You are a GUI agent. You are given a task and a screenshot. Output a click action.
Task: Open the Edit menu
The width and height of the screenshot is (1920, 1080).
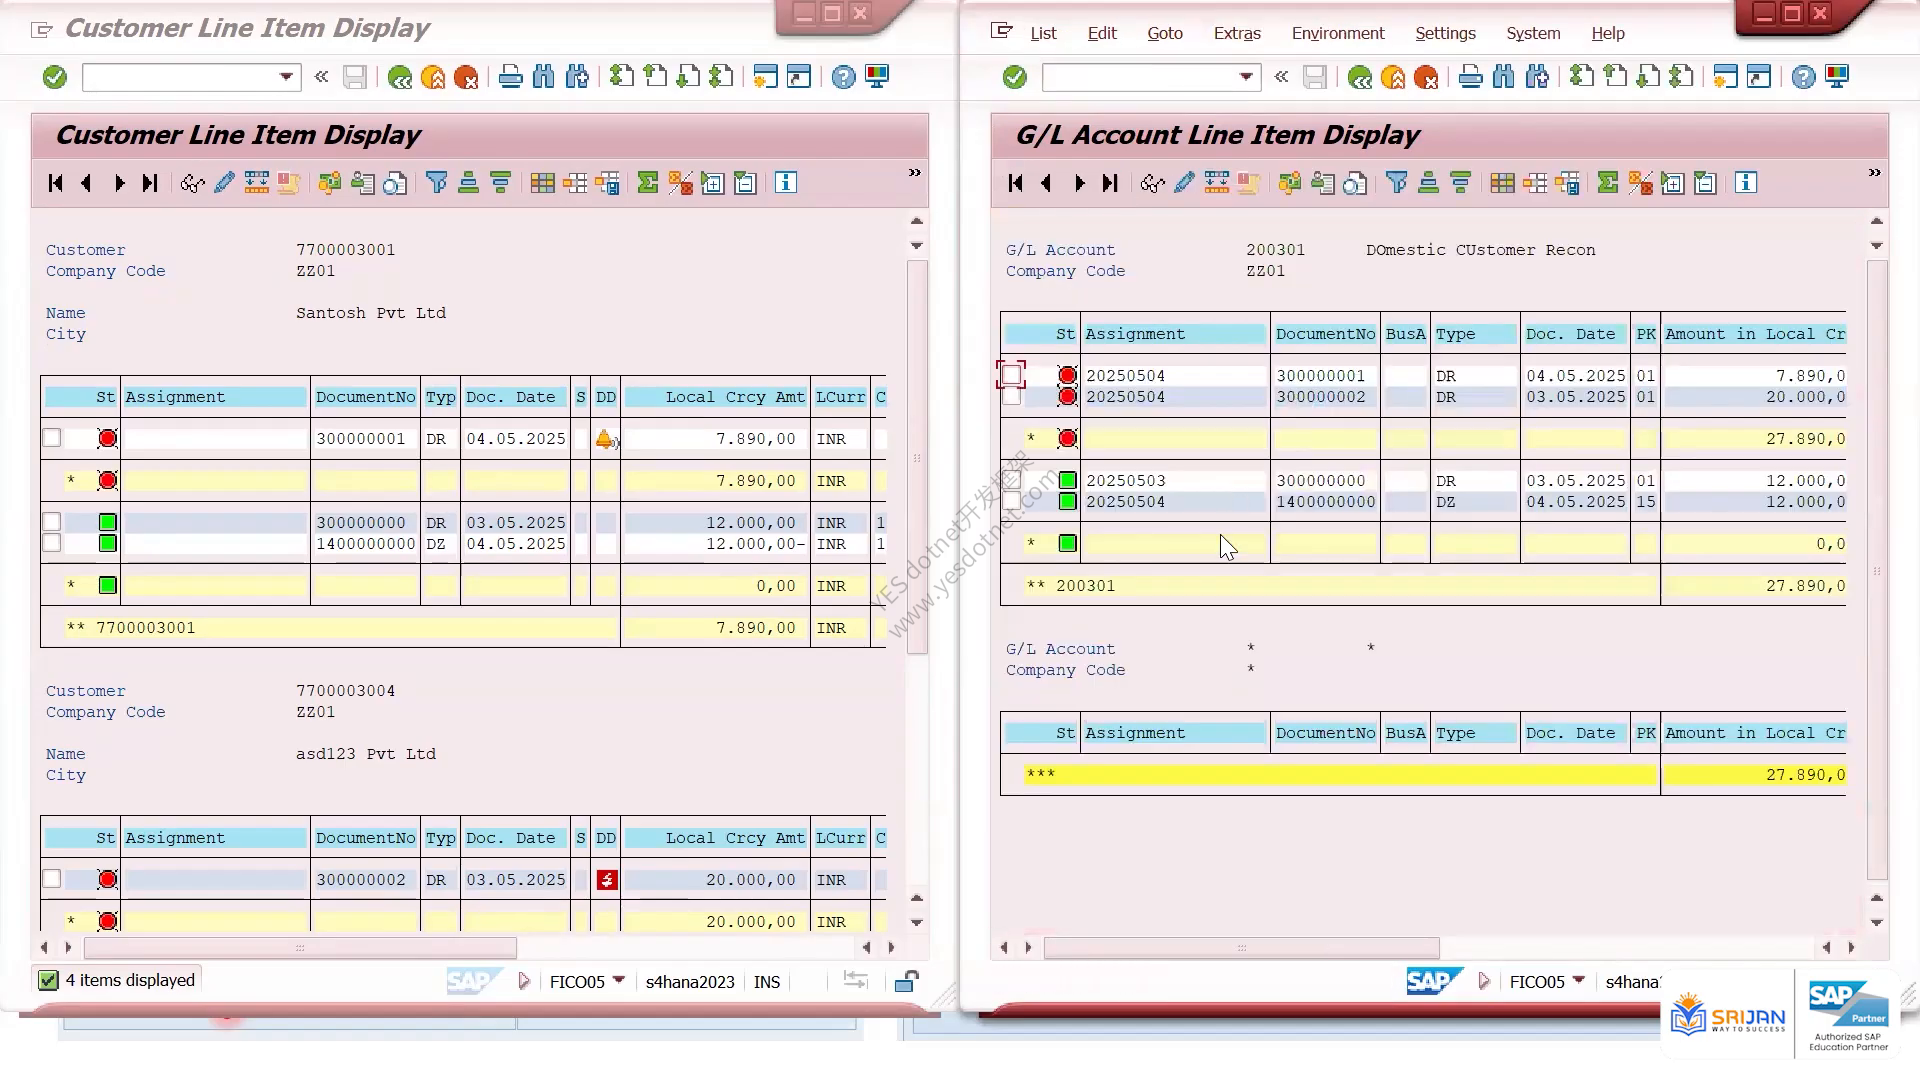1102,33
